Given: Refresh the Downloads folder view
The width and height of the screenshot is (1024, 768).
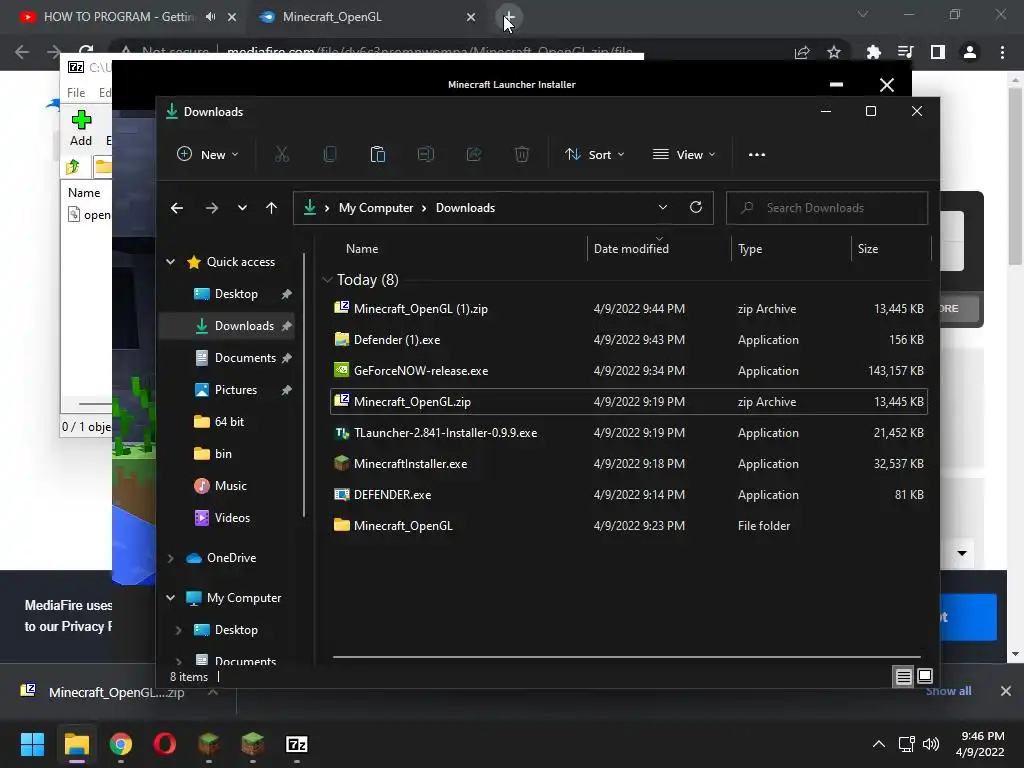Looking at the screenshot, I should [696, 208].
